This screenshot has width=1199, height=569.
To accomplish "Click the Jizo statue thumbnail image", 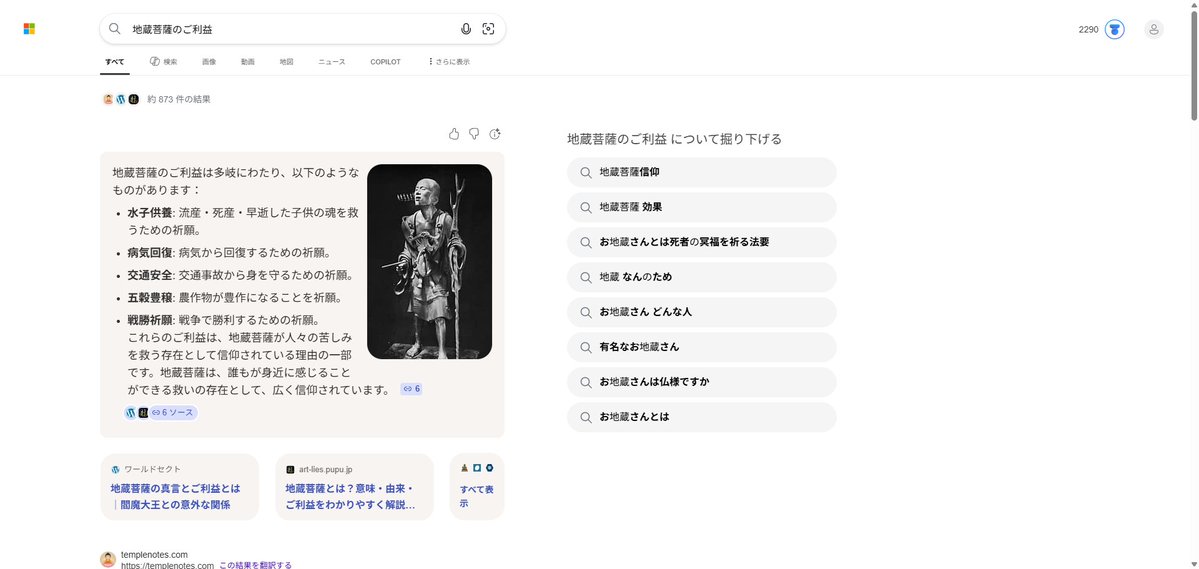I will point(429,261).
